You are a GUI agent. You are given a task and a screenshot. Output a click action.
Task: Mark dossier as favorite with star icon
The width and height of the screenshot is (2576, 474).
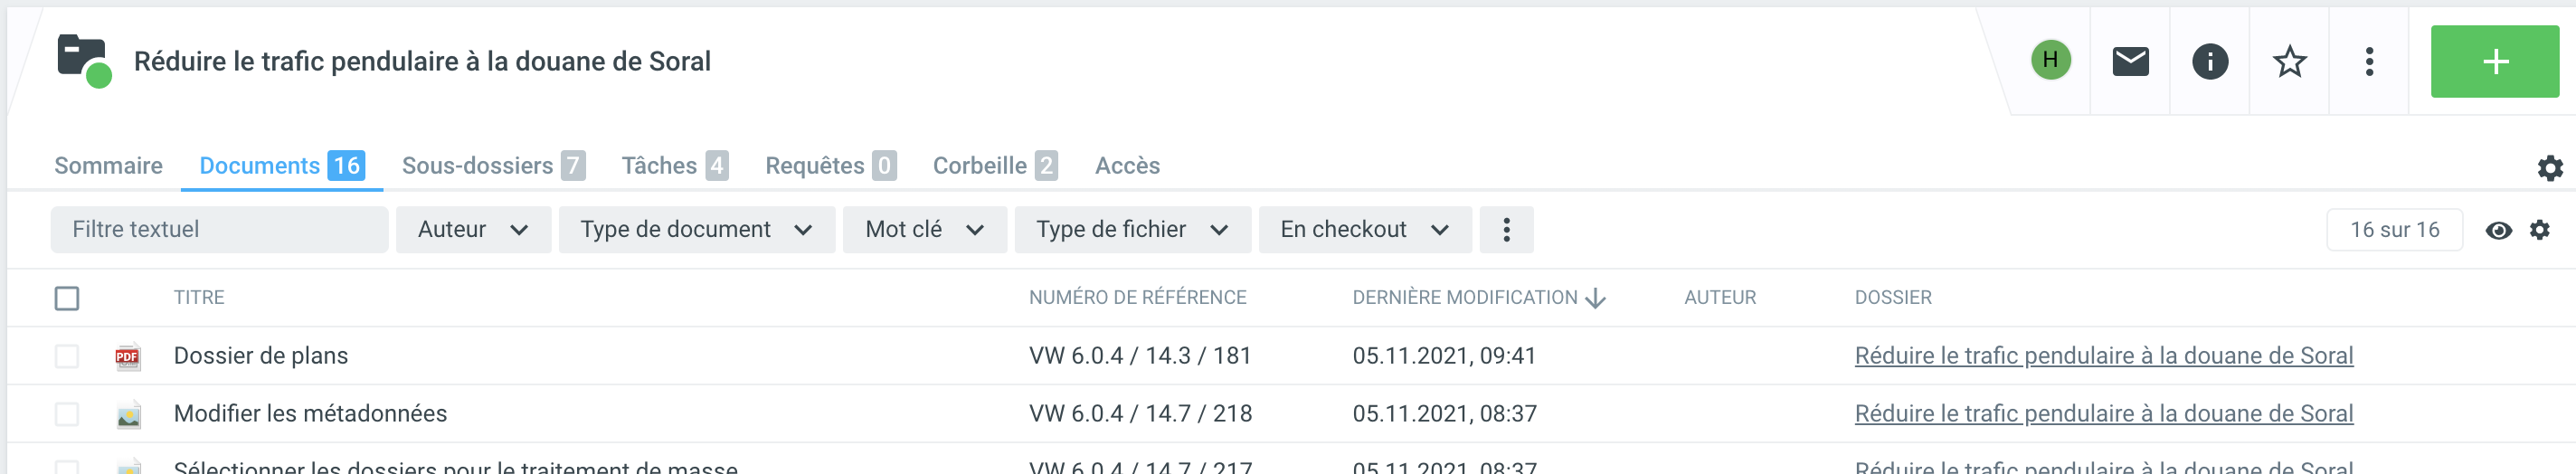pyautogui.click(x=2289, y=61)
